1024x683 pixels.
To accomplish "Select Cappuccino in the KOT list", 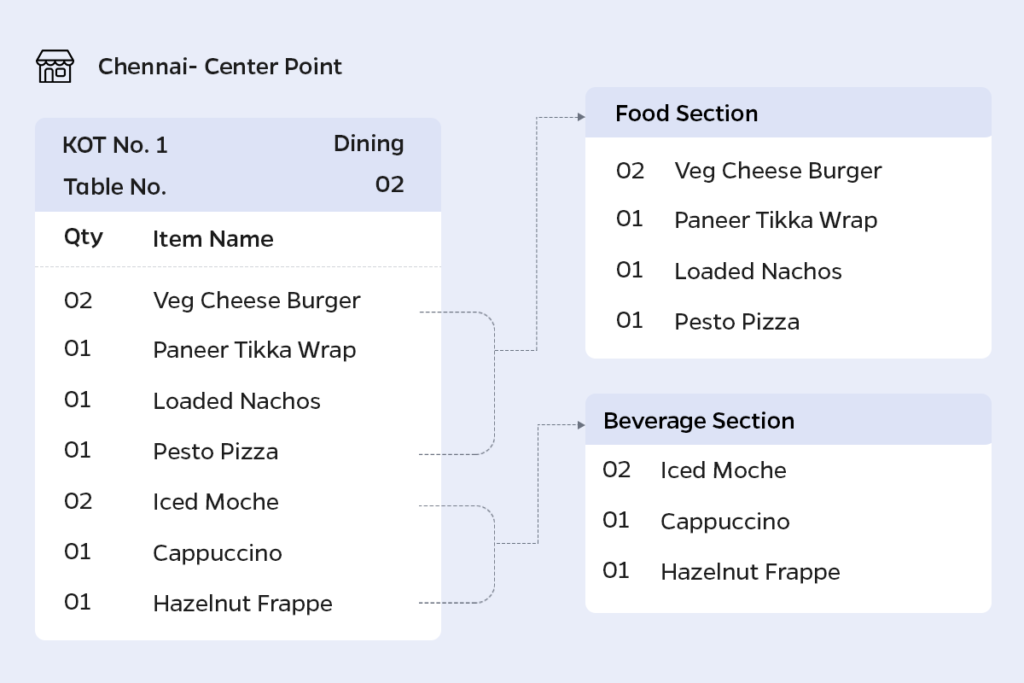I will (x=217, y=554).
